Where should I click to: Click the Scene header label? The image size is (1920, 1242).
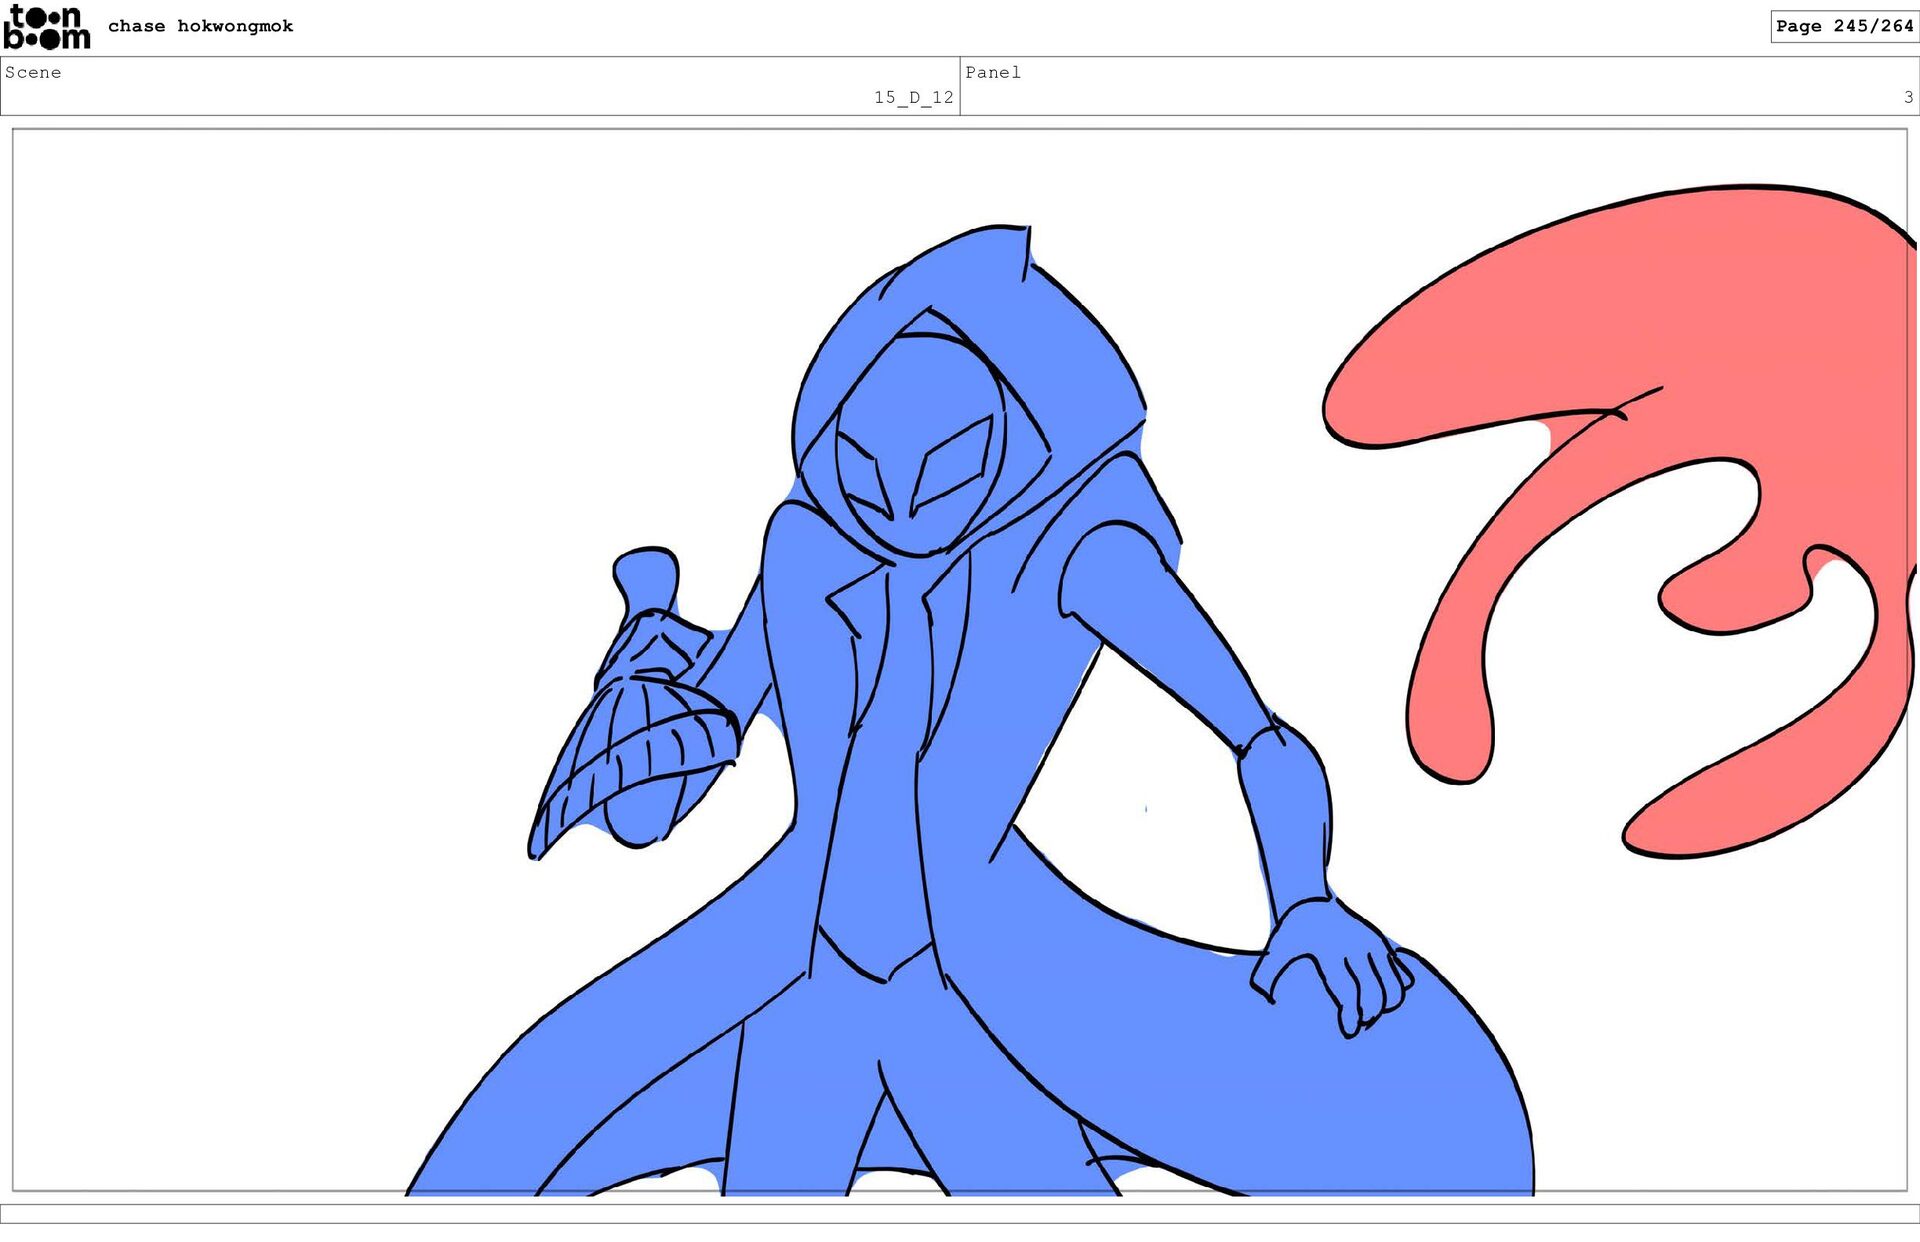pyautogui.click(x=33, y=72)
